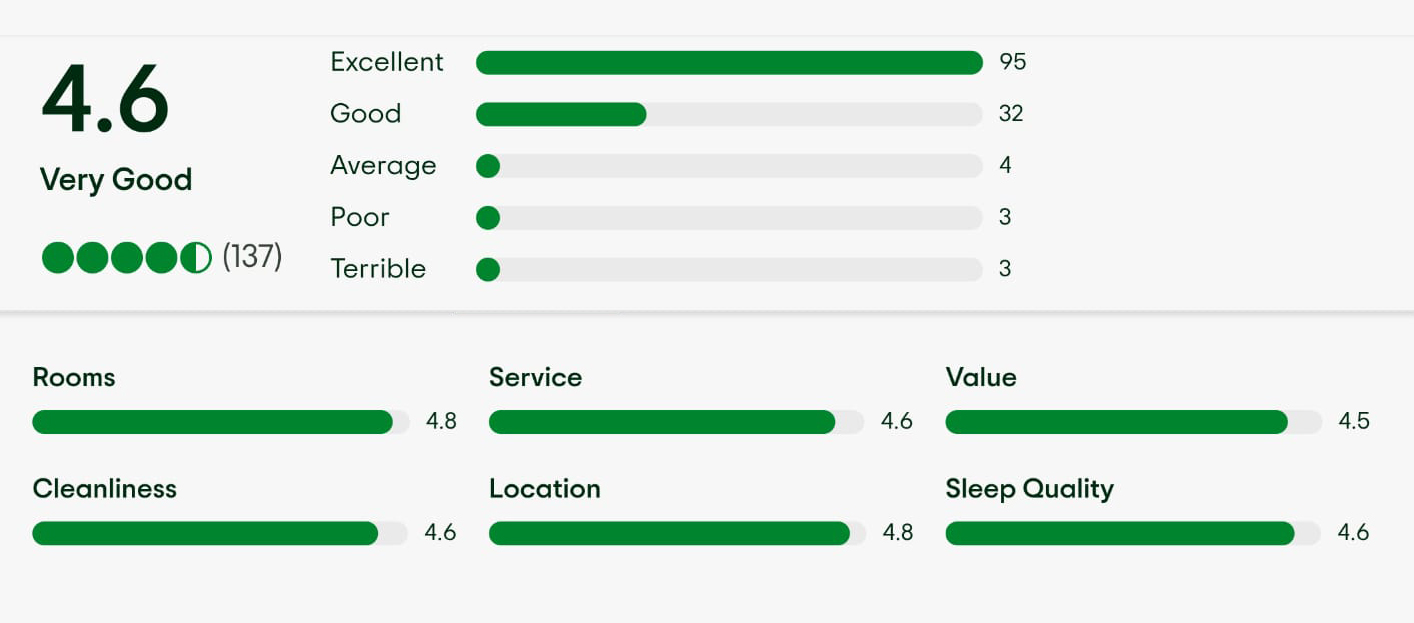Image resolution: width=1414 pixels, height=623 pixels.
Task: Filter reviews by Excellent rating label
Action: click(387, 62)
